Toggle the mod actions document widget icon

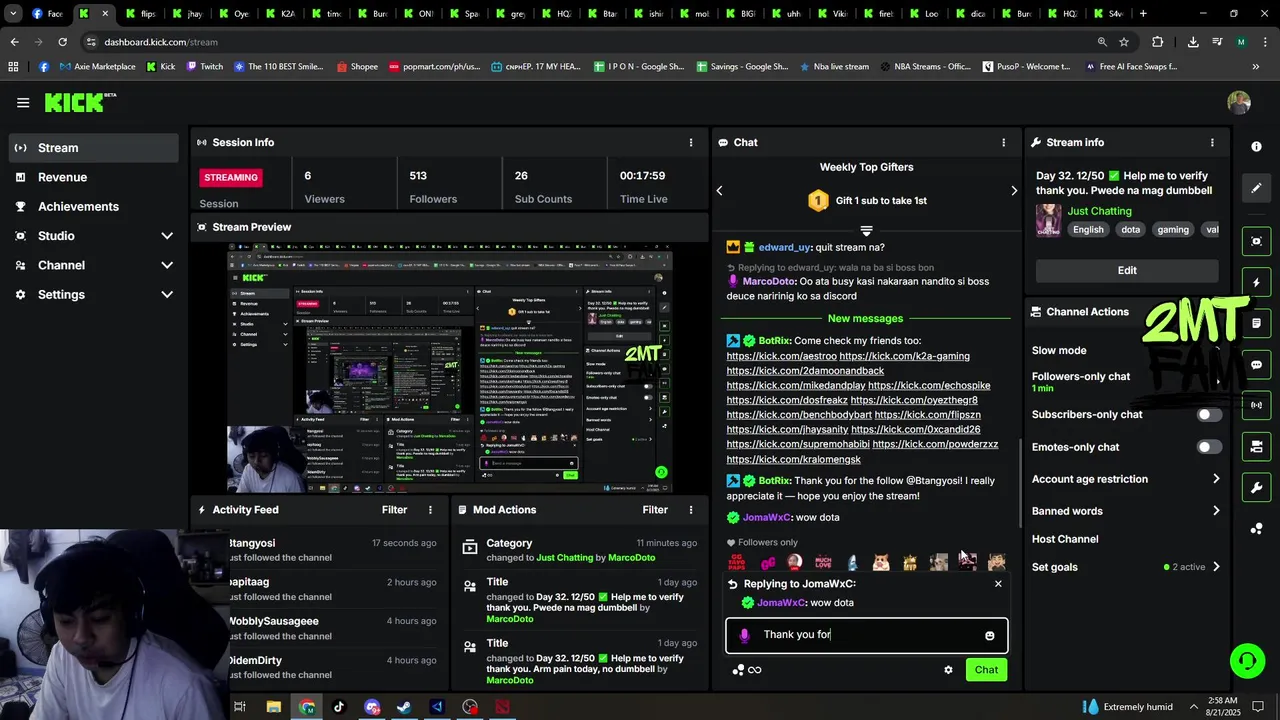tap(1256, 324)
